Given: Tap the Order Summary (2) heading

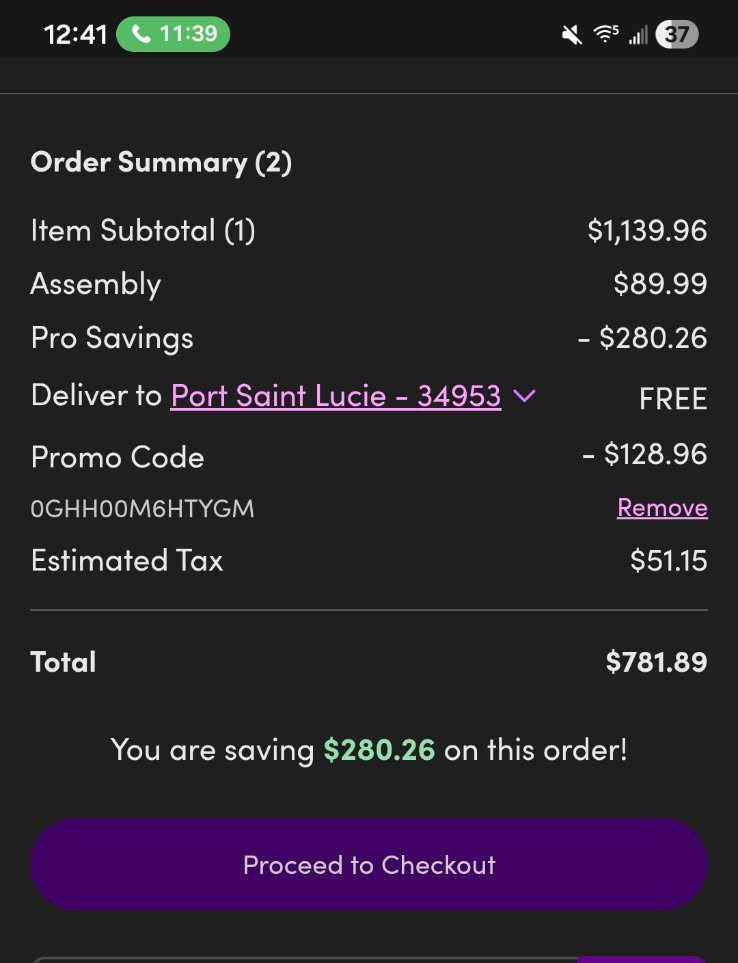Looking at the screenshot, I should [x=161, y=162].
